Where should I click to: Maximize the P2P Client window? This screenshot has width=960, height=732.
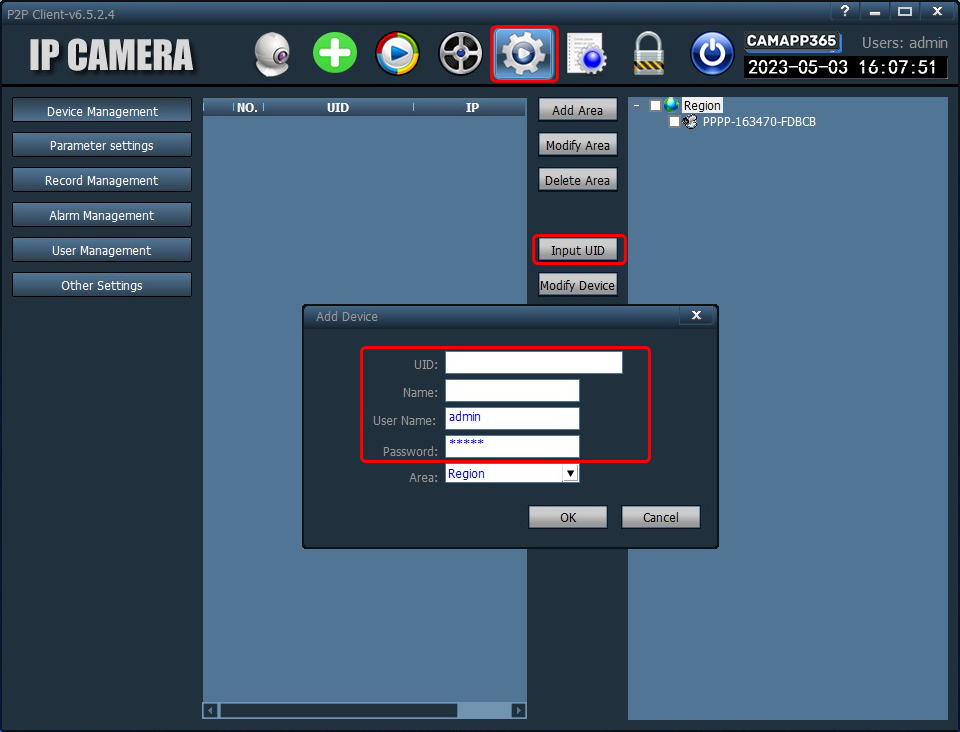click(x=905, y=11)
